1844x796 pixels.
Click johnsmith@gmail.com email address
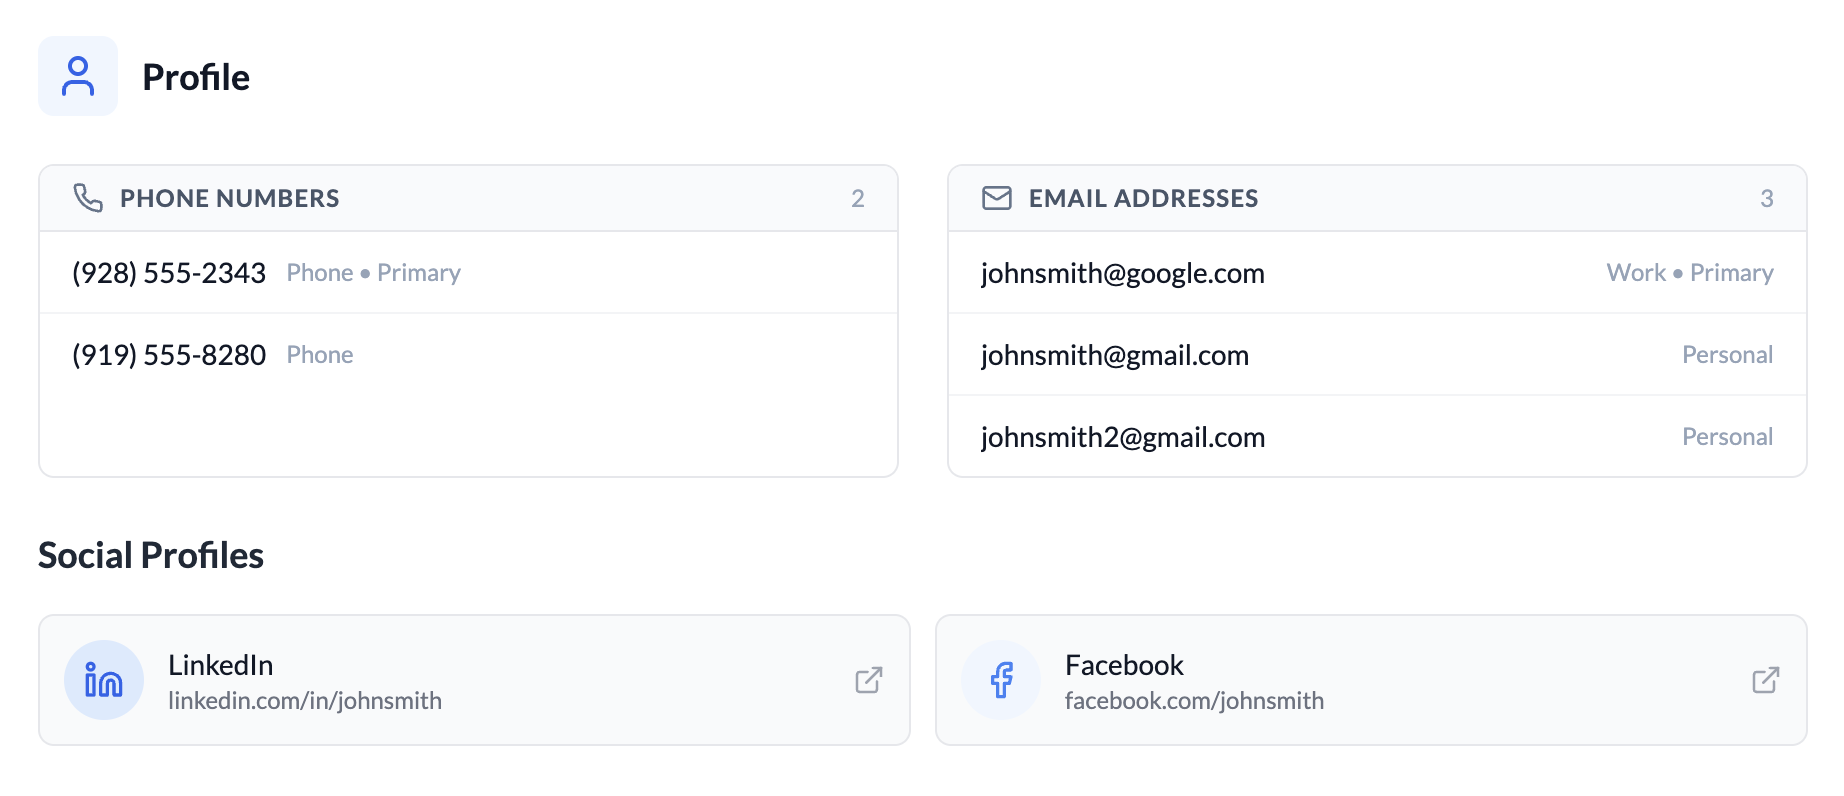(1114, 355)
